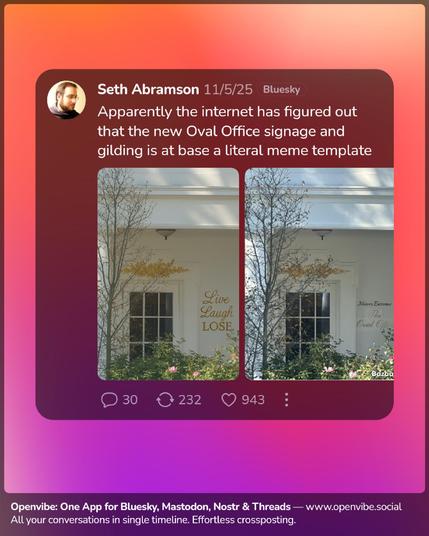The width and height of the screenshot is (429, 536).
Task: Visit the www.openvibe.social link
Action: [353, 507]
